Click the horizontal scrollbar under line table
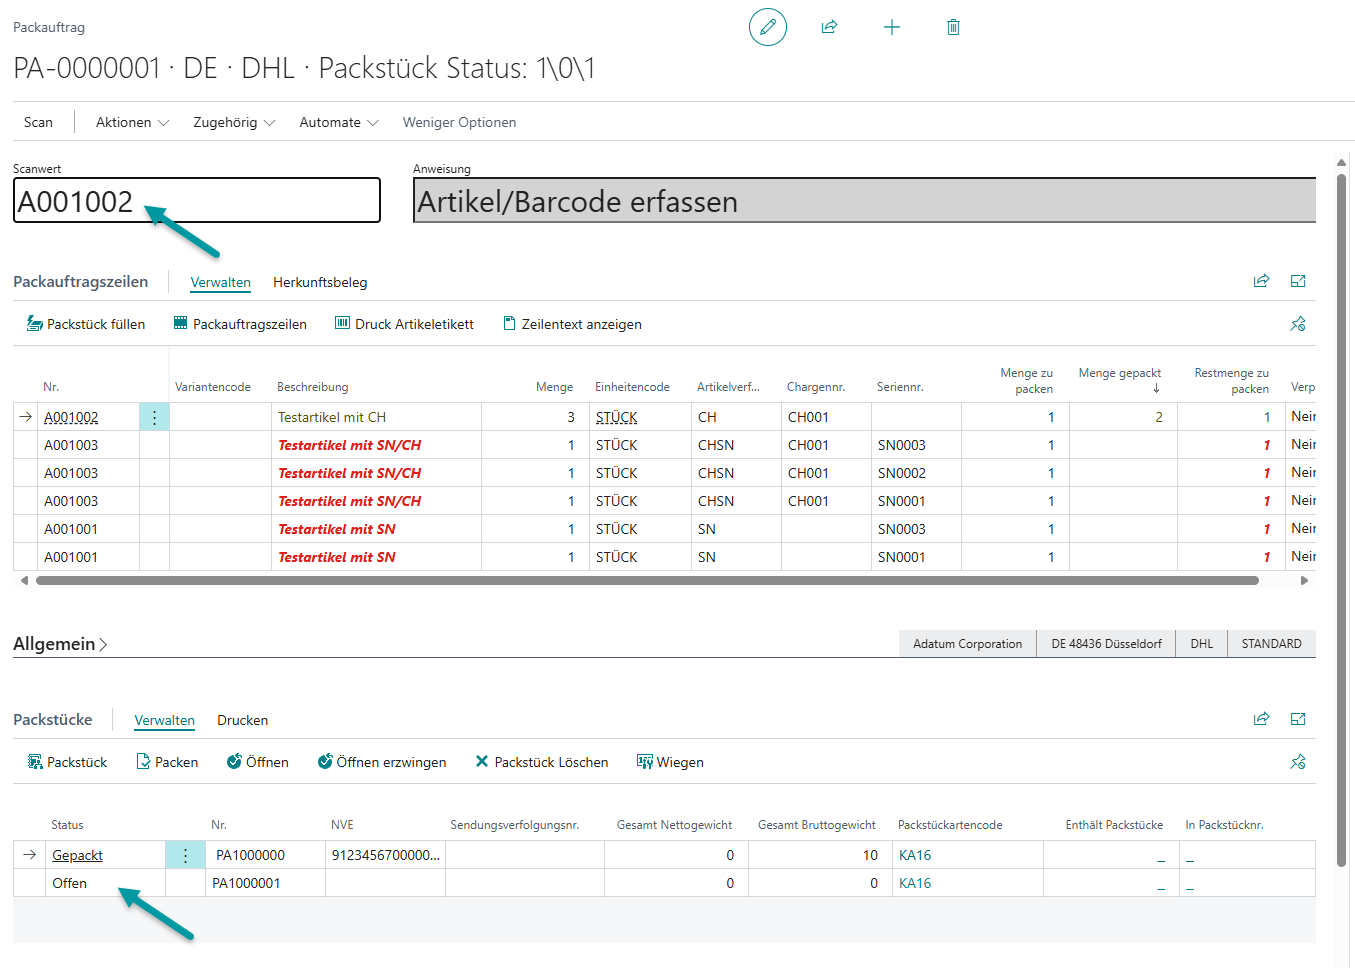 pyautogui.click(x=646, y=580)
